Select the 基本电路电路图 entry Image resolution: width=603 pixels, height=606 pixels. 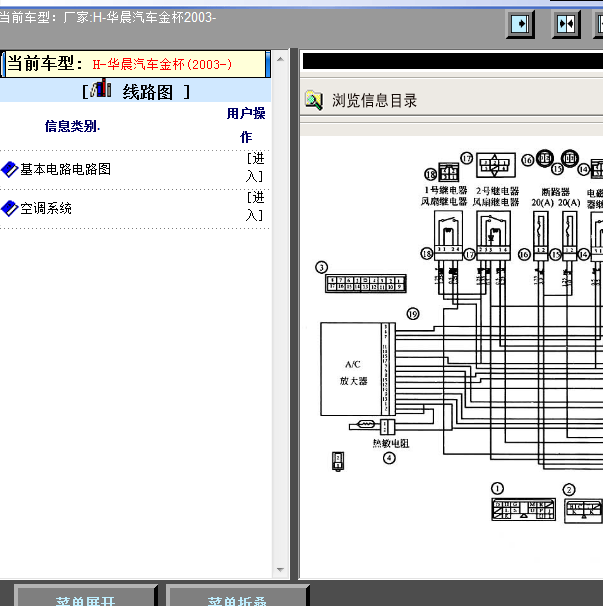(x=65, y=169)
